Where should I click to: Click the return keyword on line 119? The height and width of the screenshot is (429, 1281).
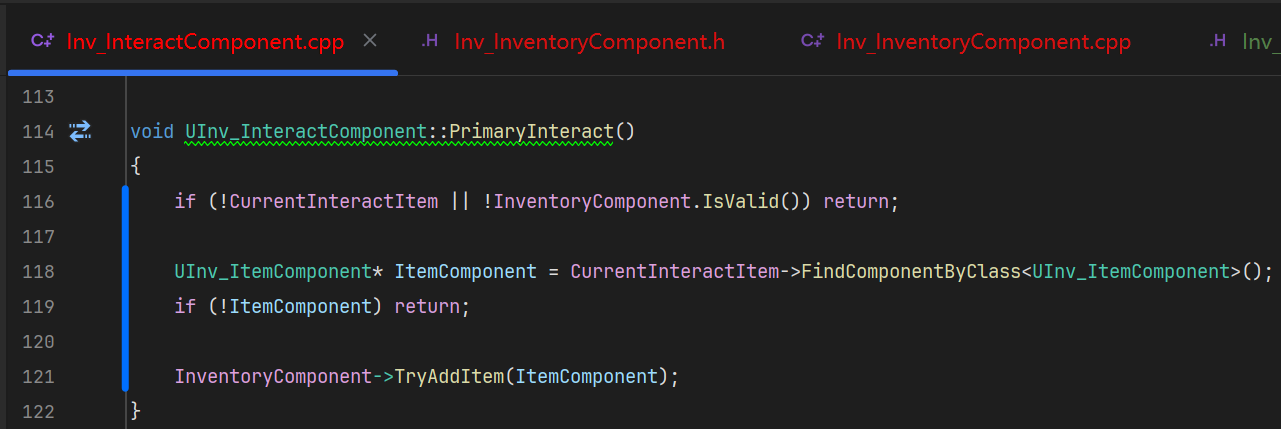[x=427, y=306]
